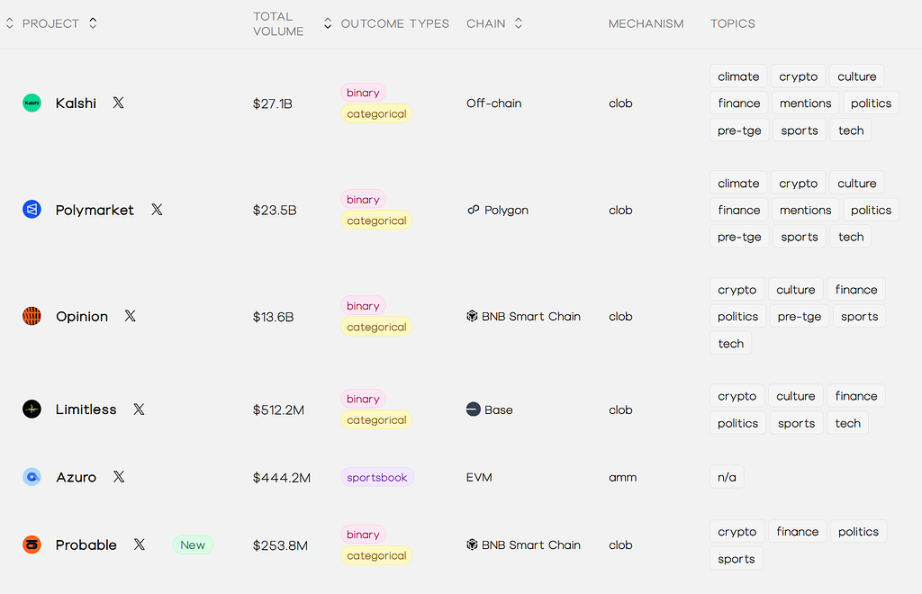Open Limitless's X social link icon

click(139, 409)
